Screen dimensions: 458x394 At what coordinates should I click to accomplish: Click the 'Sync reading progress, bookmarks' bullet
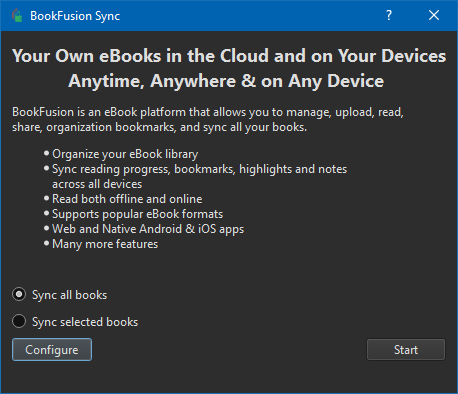coord(199,169)
